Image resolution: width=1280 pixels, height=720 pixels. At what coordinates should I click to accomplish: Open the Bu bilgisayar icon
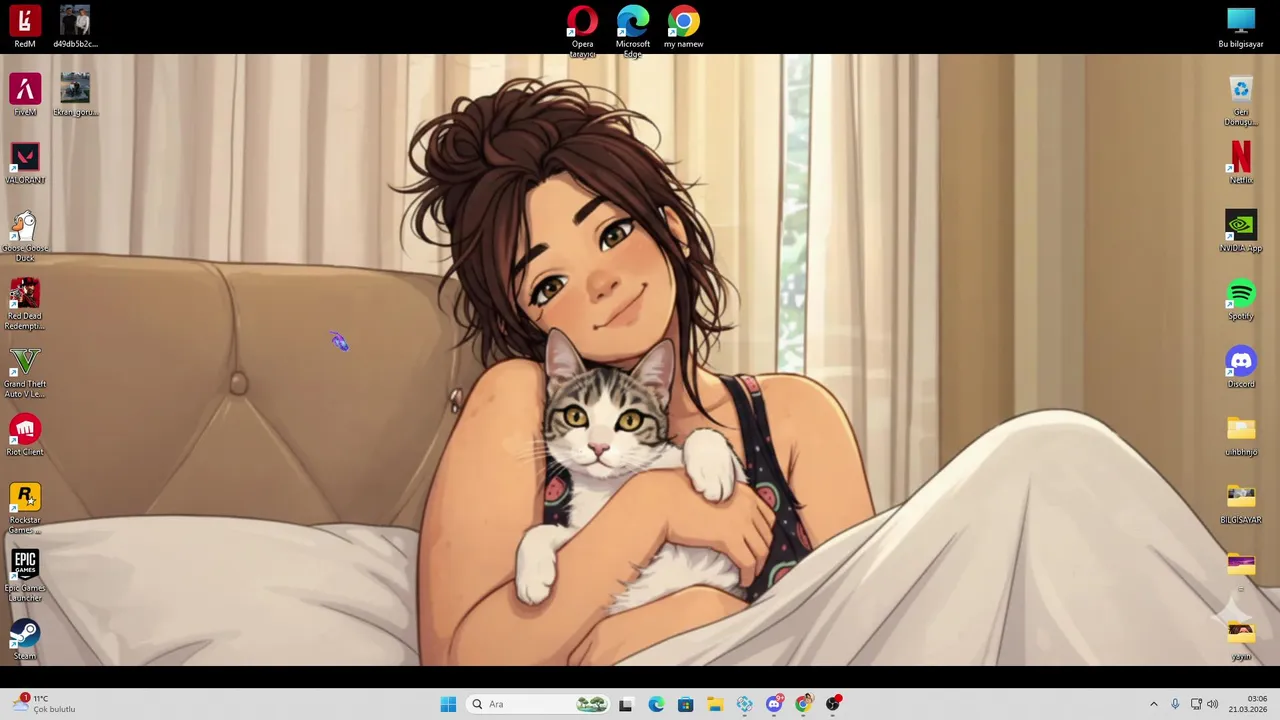[x=1241, y=27]
